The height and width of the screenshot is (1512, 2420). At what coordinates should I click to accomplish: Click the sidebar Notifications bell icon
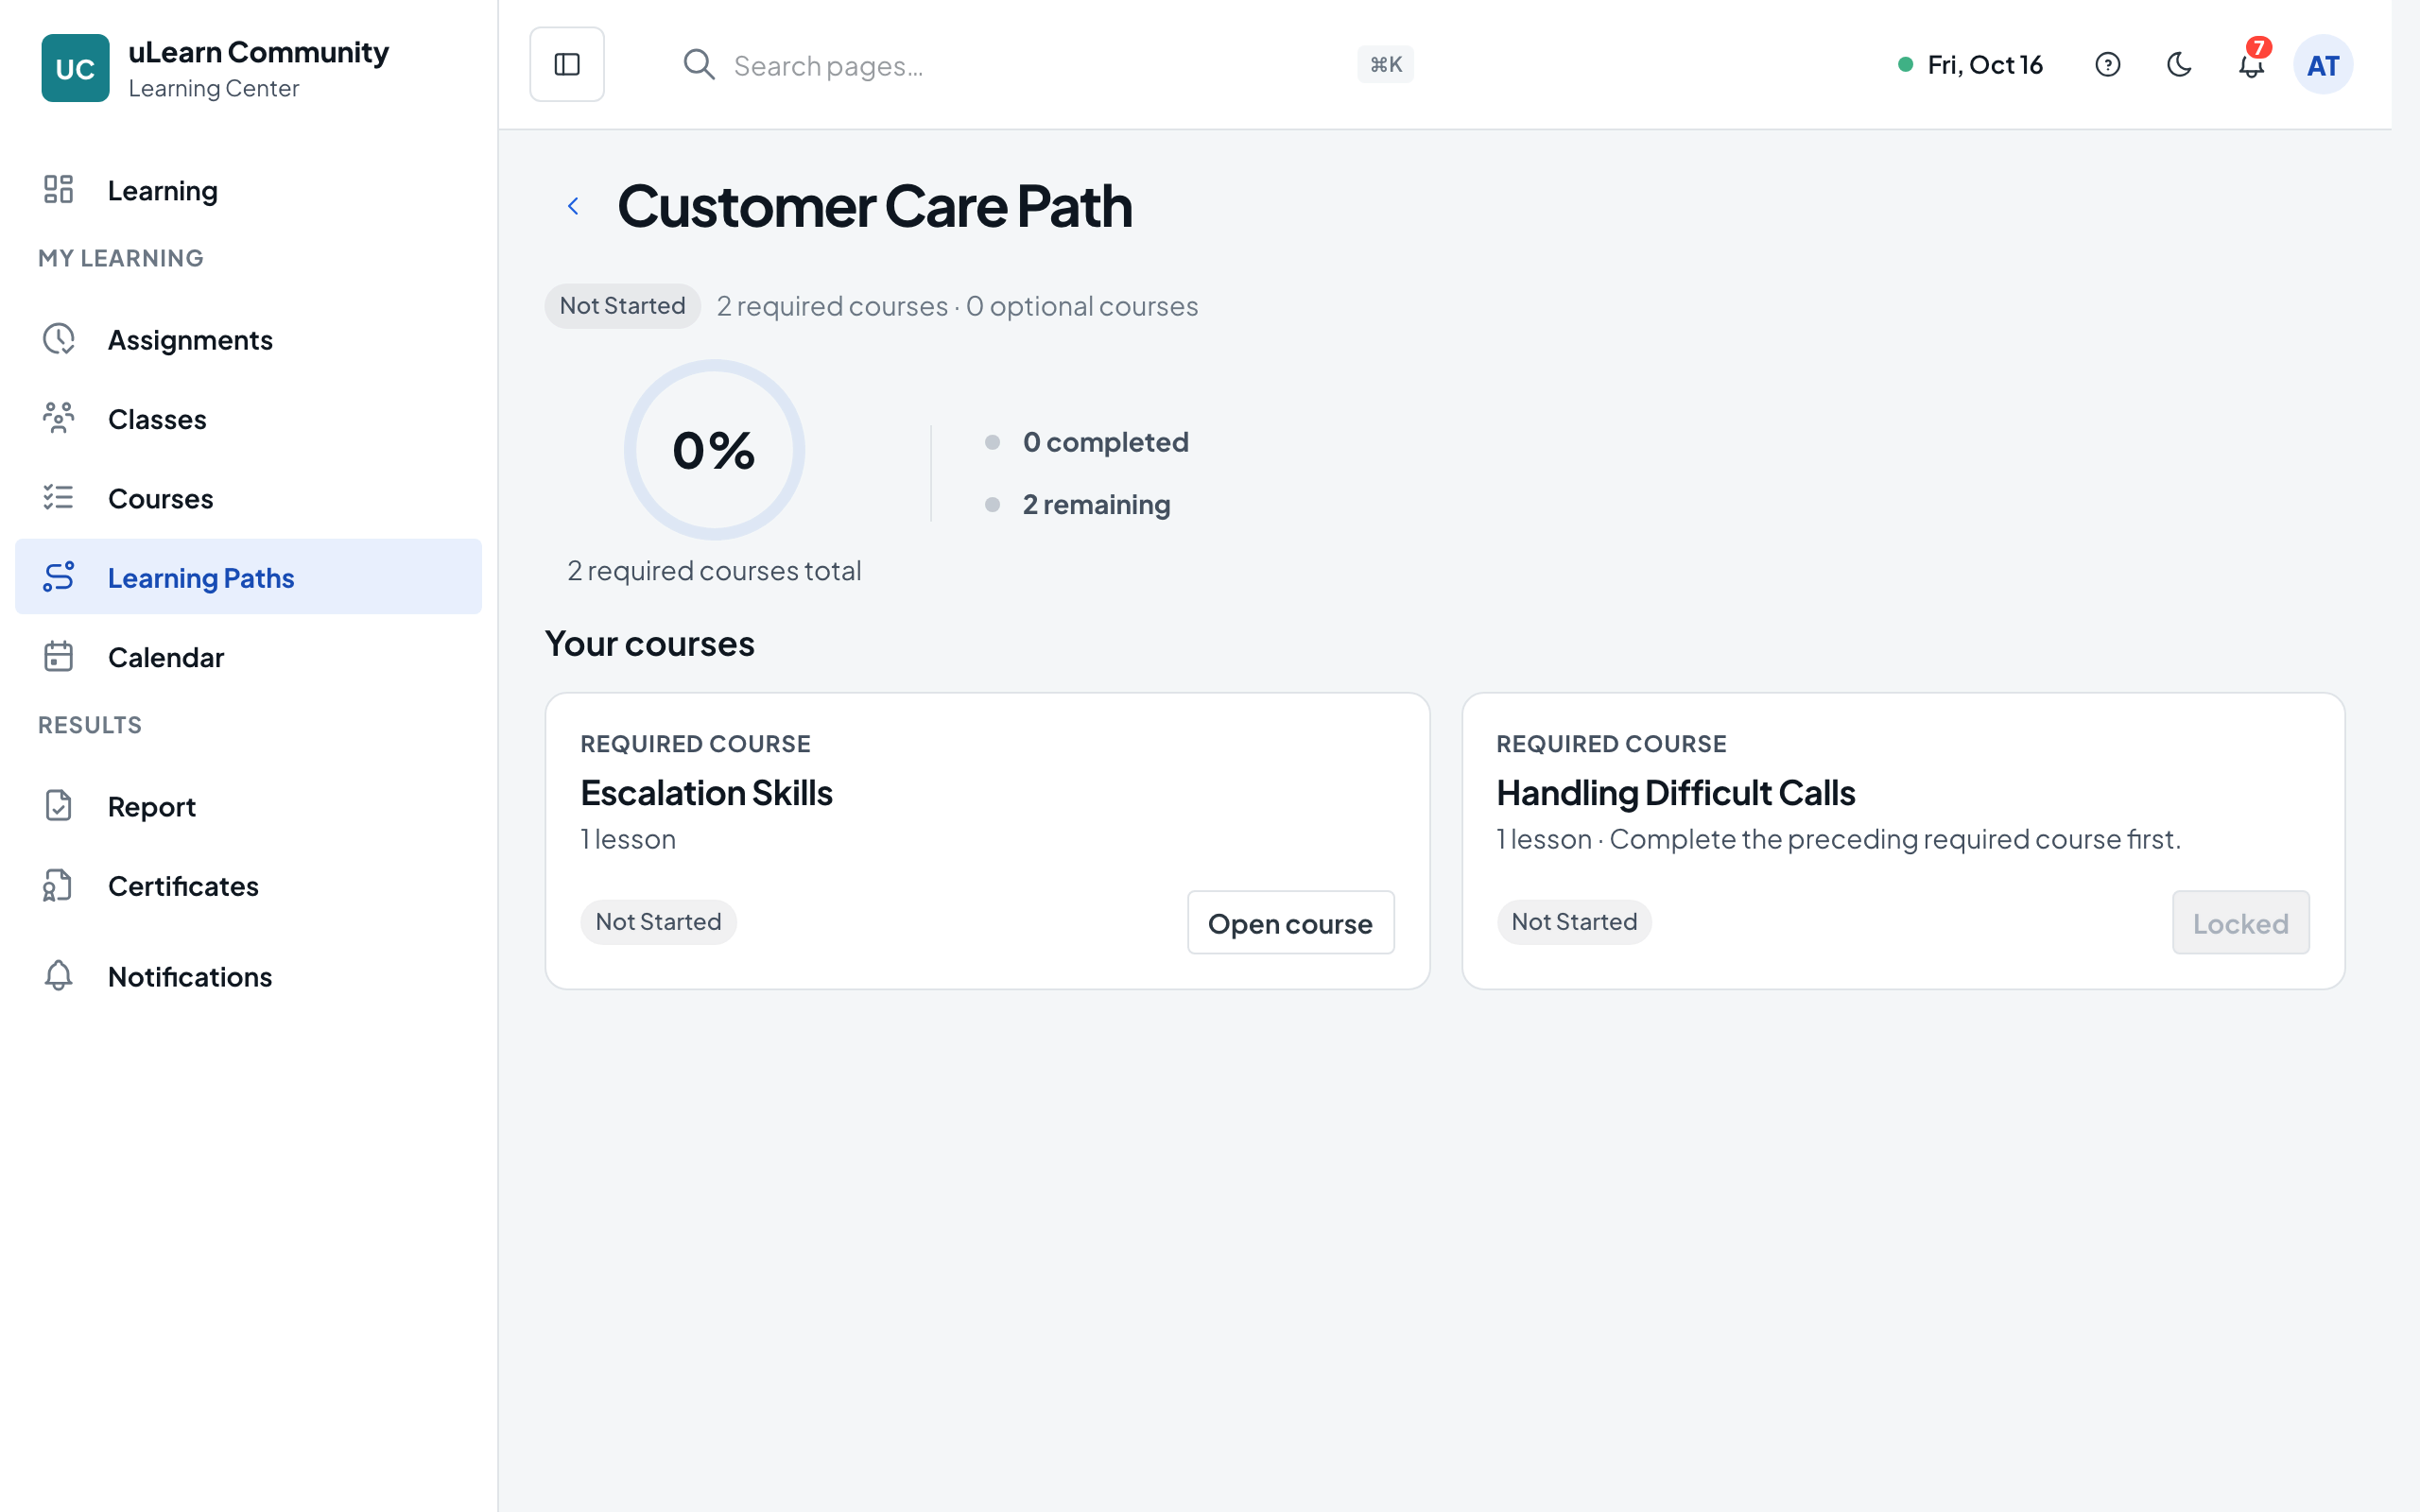point(59,975)
